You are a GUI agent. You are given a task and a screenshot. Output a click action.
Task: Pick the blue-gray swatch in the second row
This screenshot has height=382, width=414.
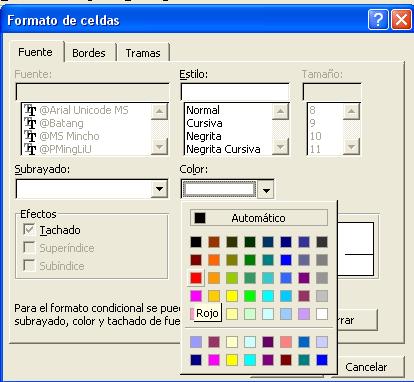click(304, 260)
